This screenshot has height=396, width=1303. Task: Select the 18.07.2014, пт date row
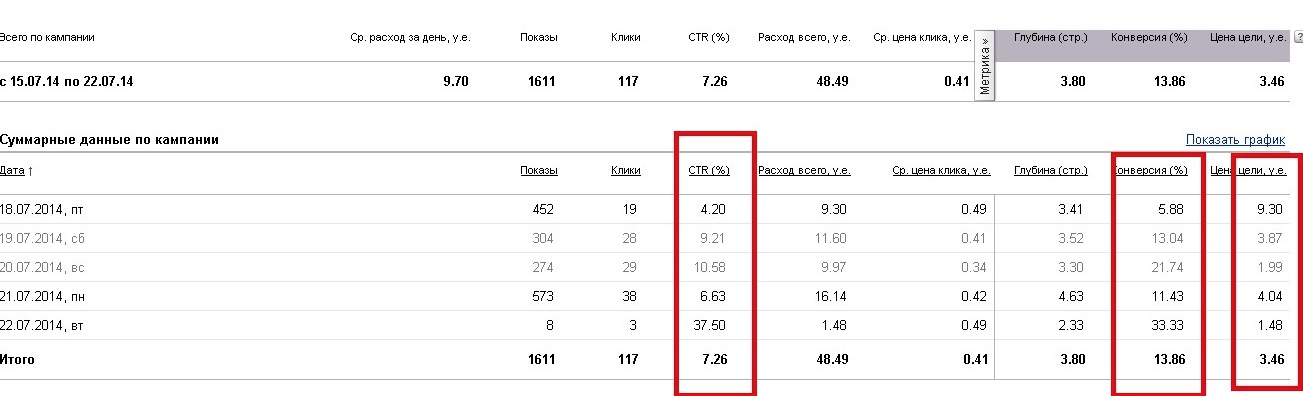[x=650, y=209]
